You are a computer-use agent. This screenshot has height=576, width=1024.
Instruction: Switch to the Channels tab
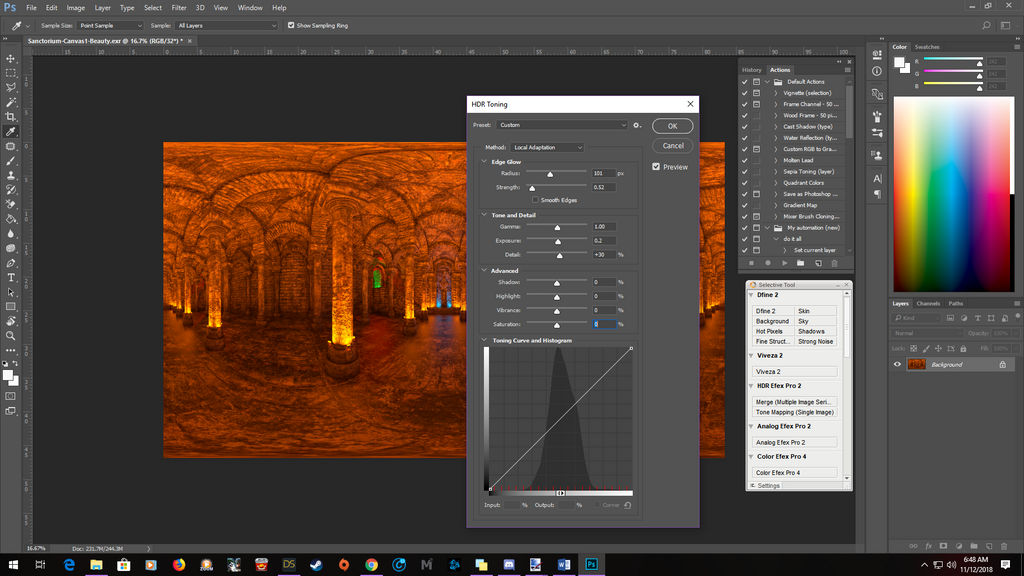pos(928,303)
